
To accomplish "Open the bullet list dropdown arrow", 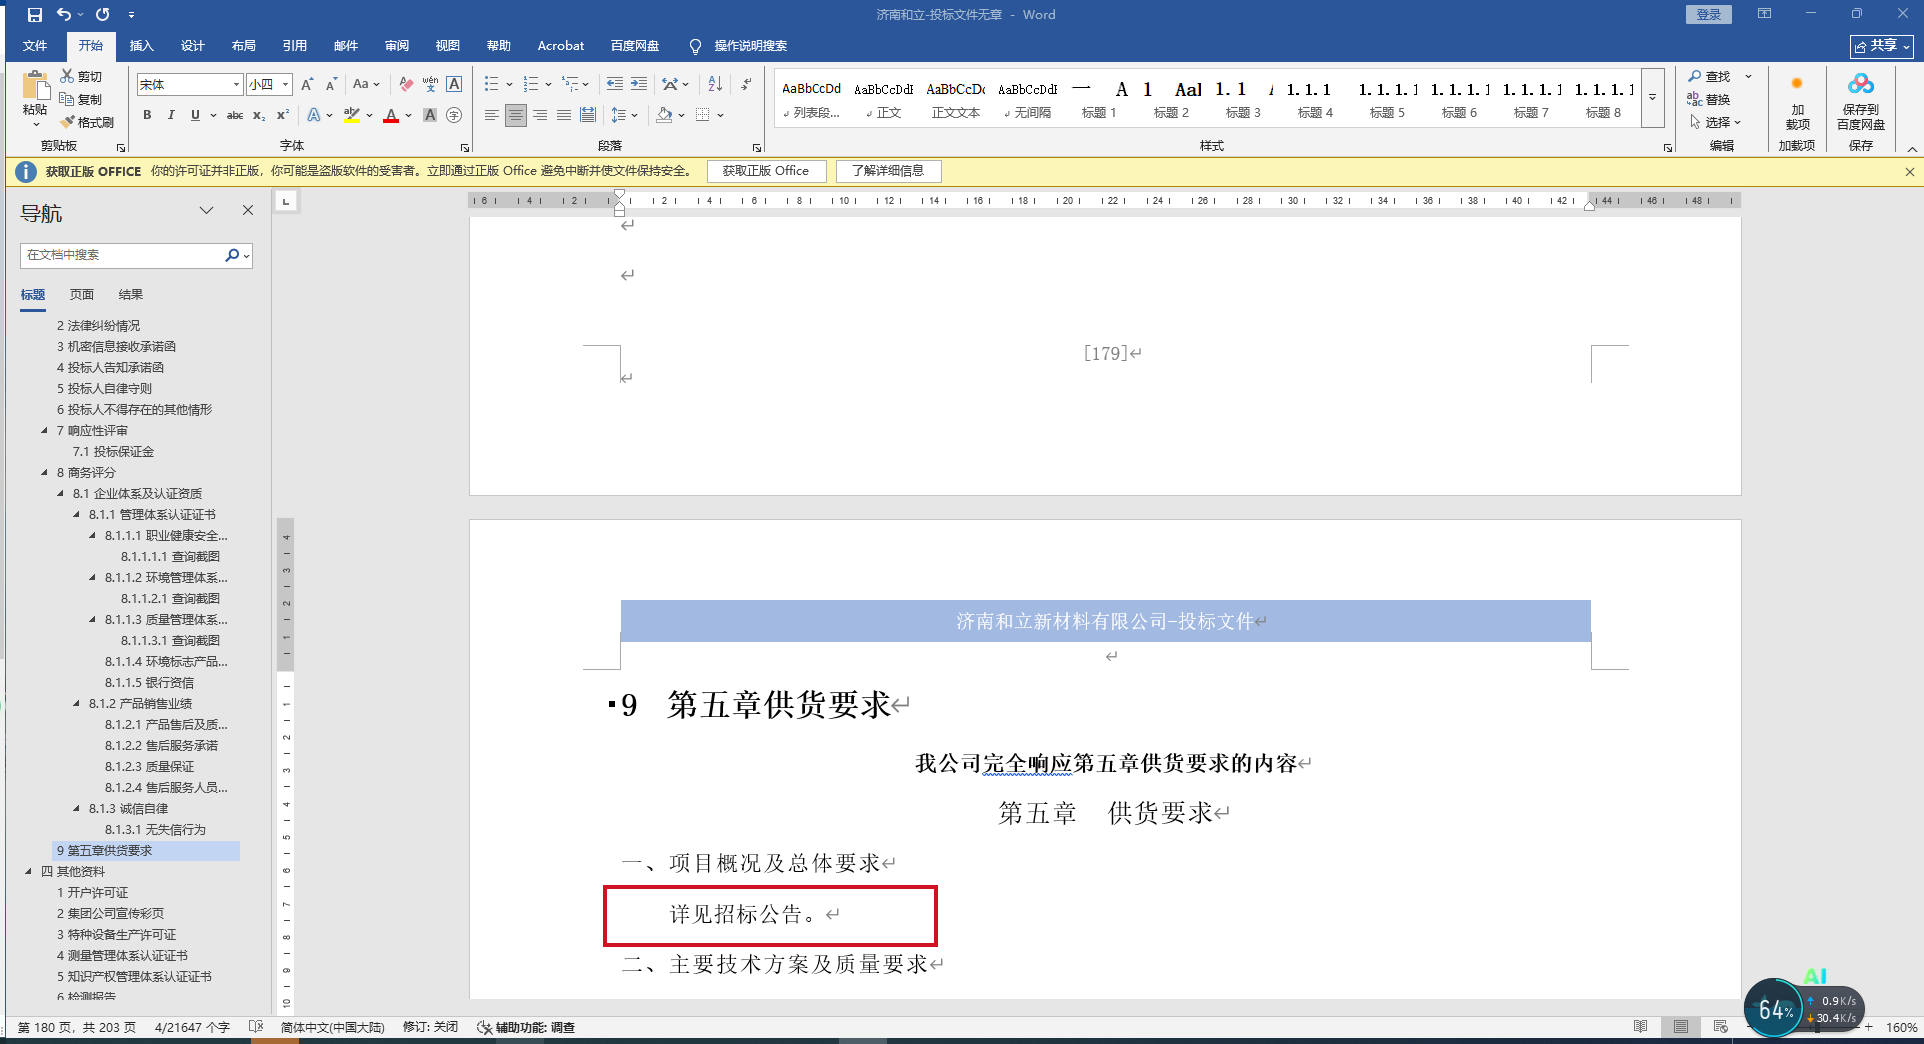I will (509, 84).
